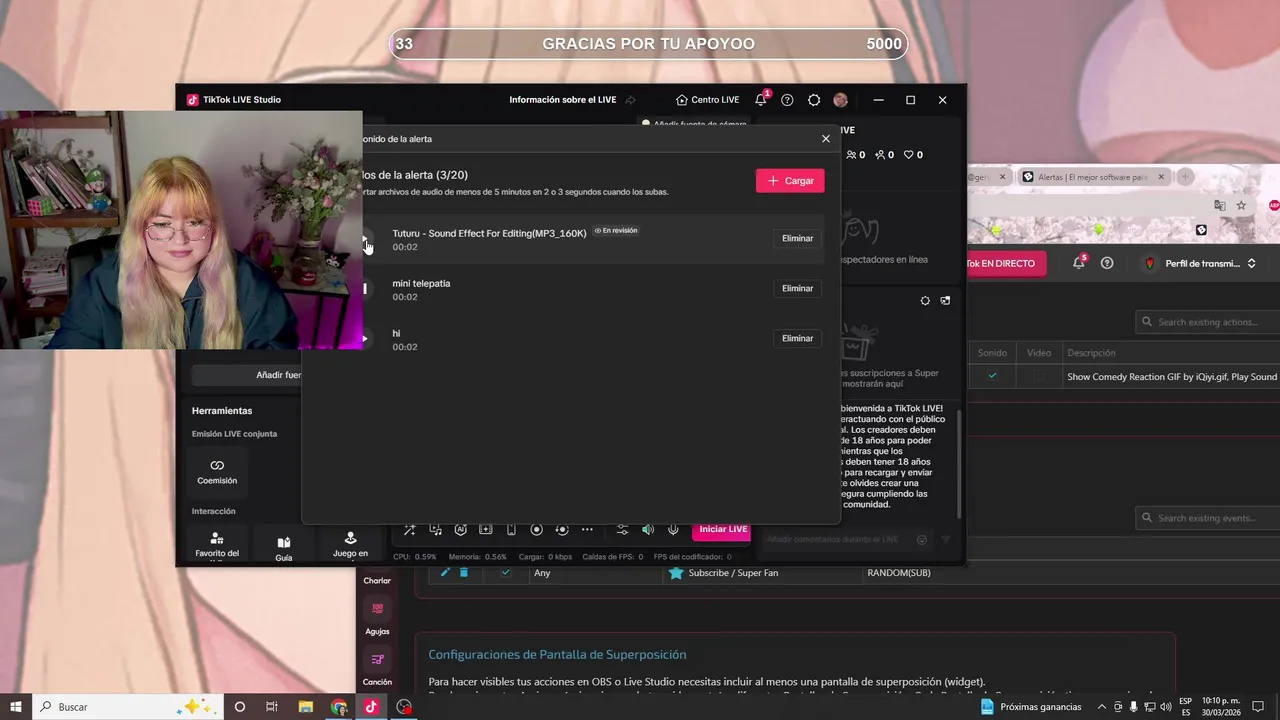Start recording with the record icon
This screenshot has height=720, width=1280.
pos(536,529)
